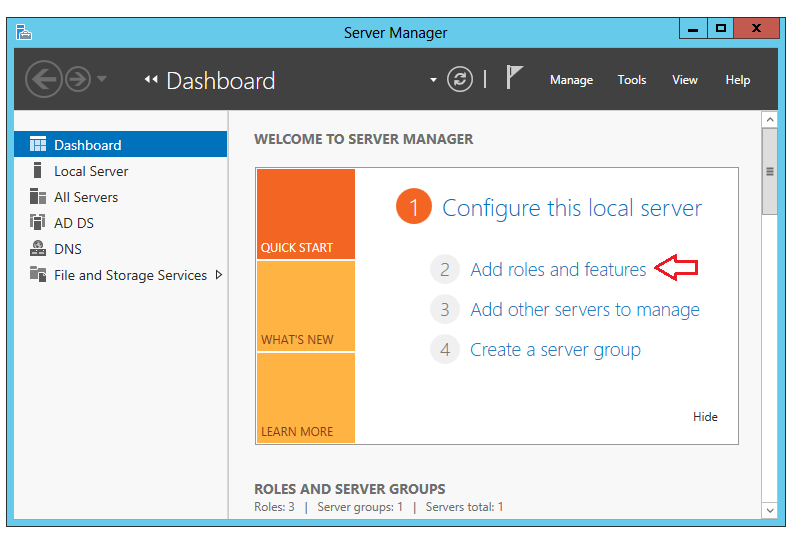The height and width of the screenshot is (545, 799).
Task: Click the Add roles and features link
Action: point(558,269)
